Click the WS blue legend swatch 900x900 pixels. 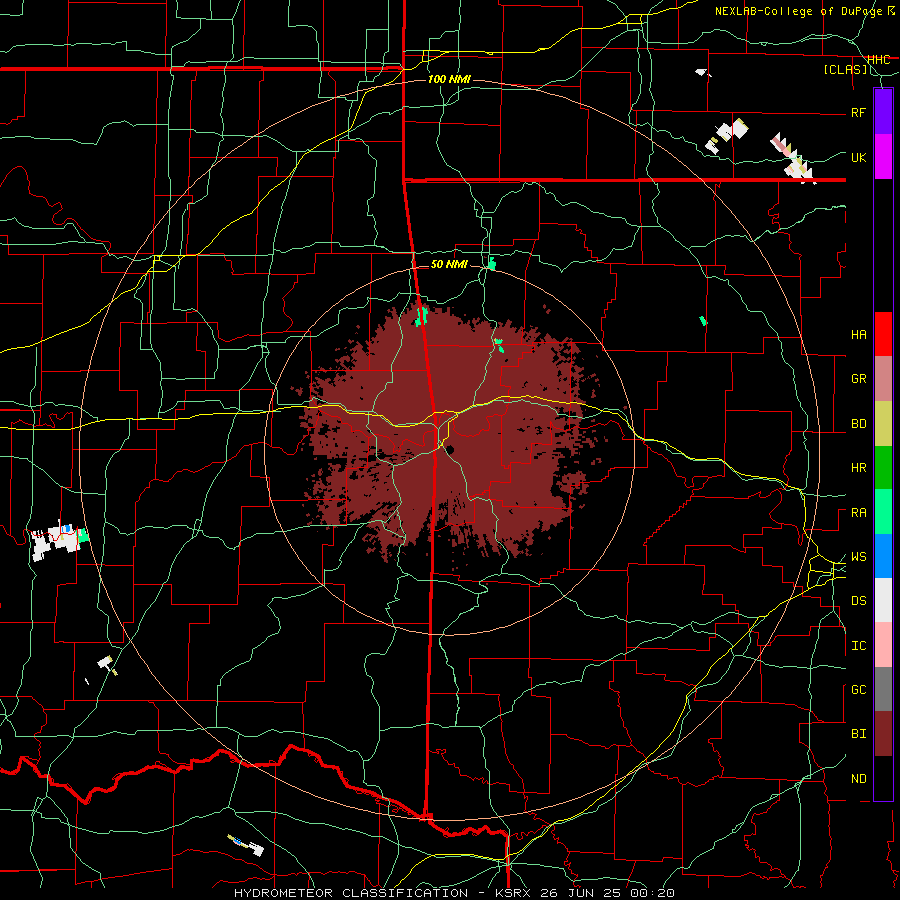click(883, 556)
